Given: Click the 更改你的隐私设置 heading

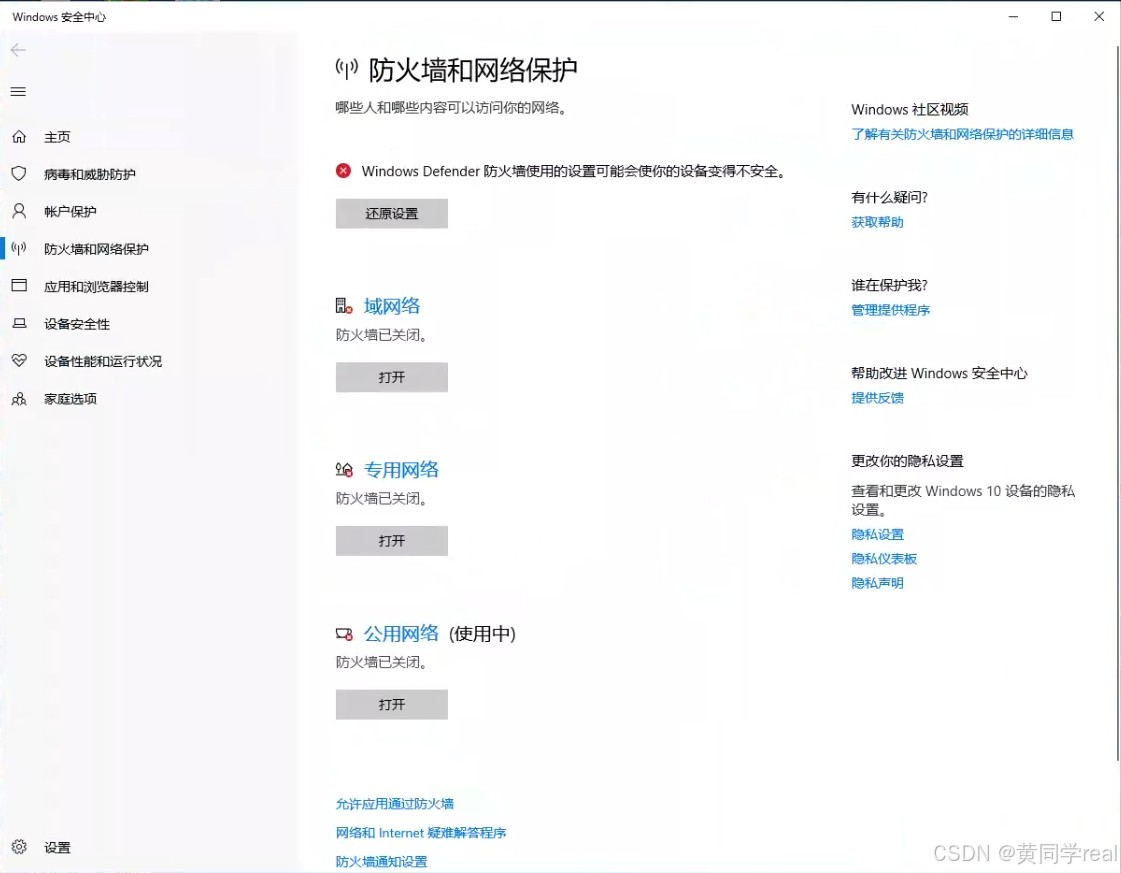Looking at the screenshot, I should (x=907, y=461).
